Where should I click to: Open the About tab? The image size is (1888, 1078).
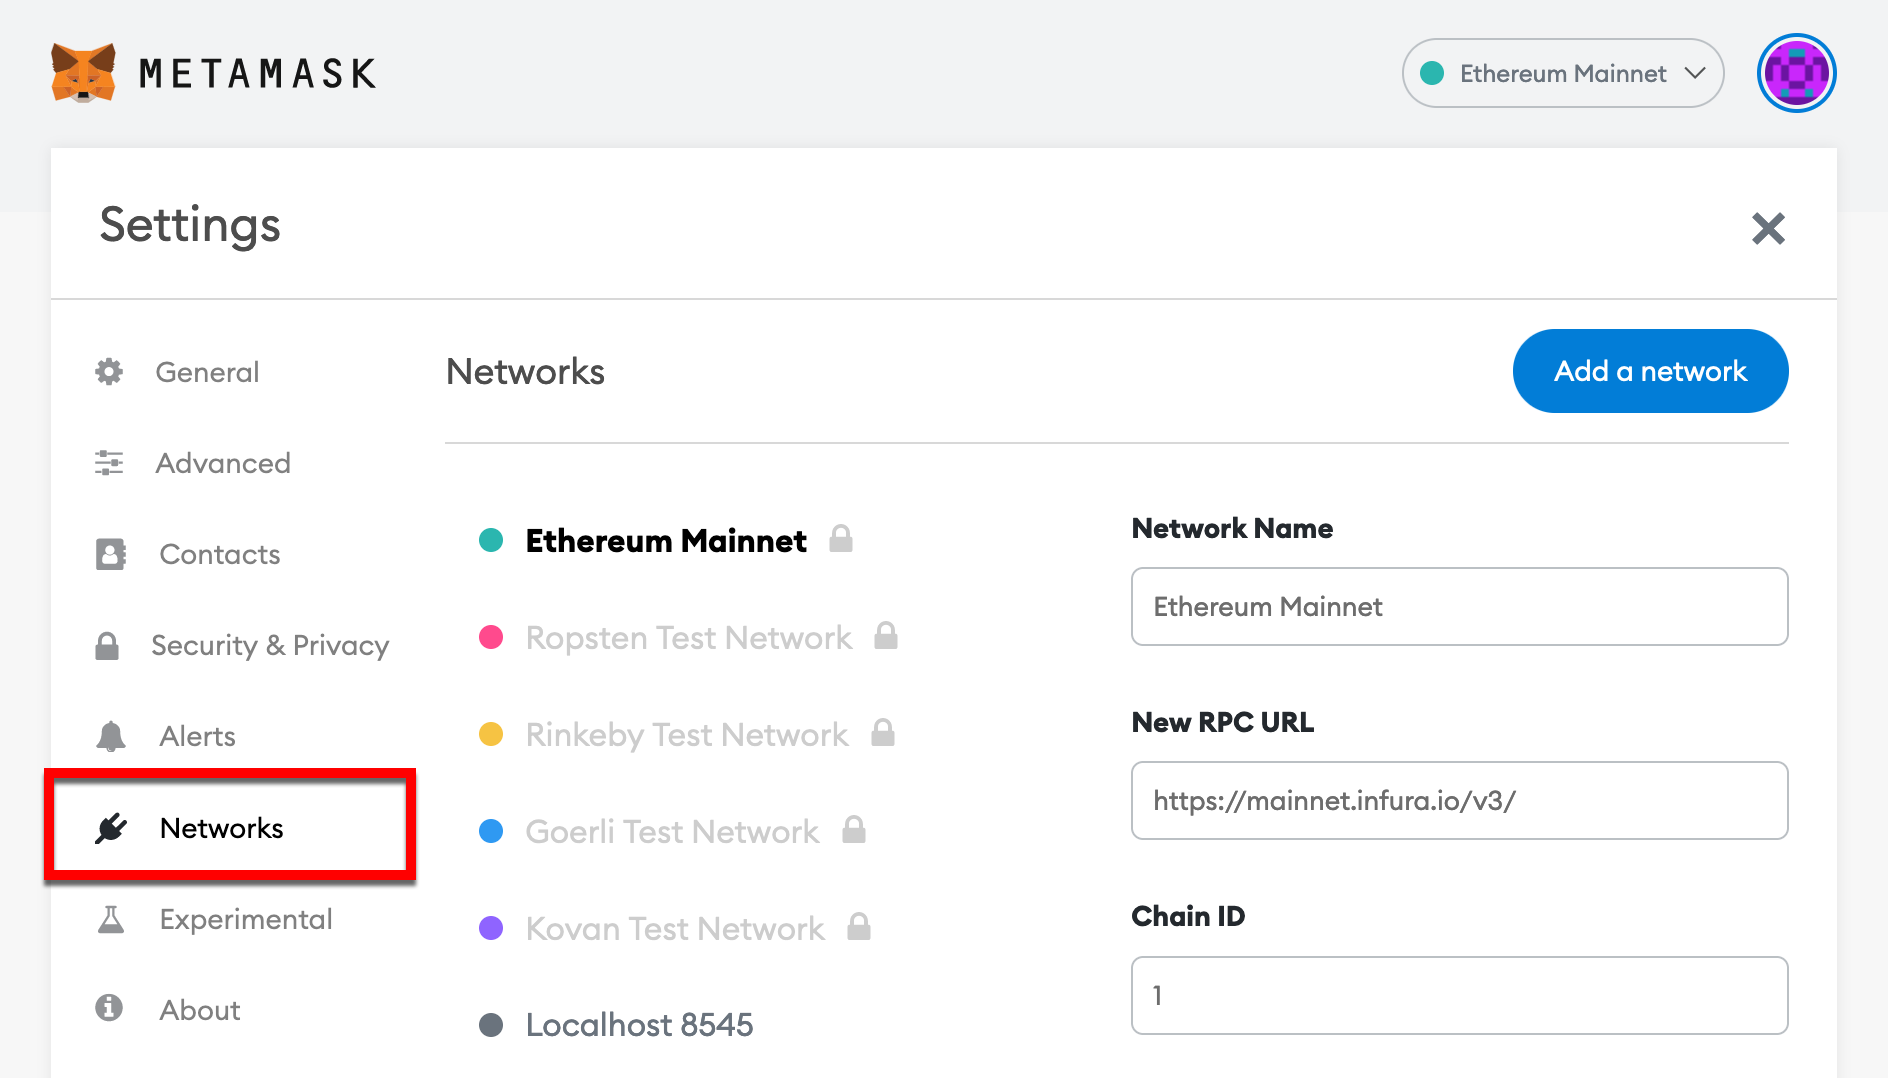[200, 1010]
